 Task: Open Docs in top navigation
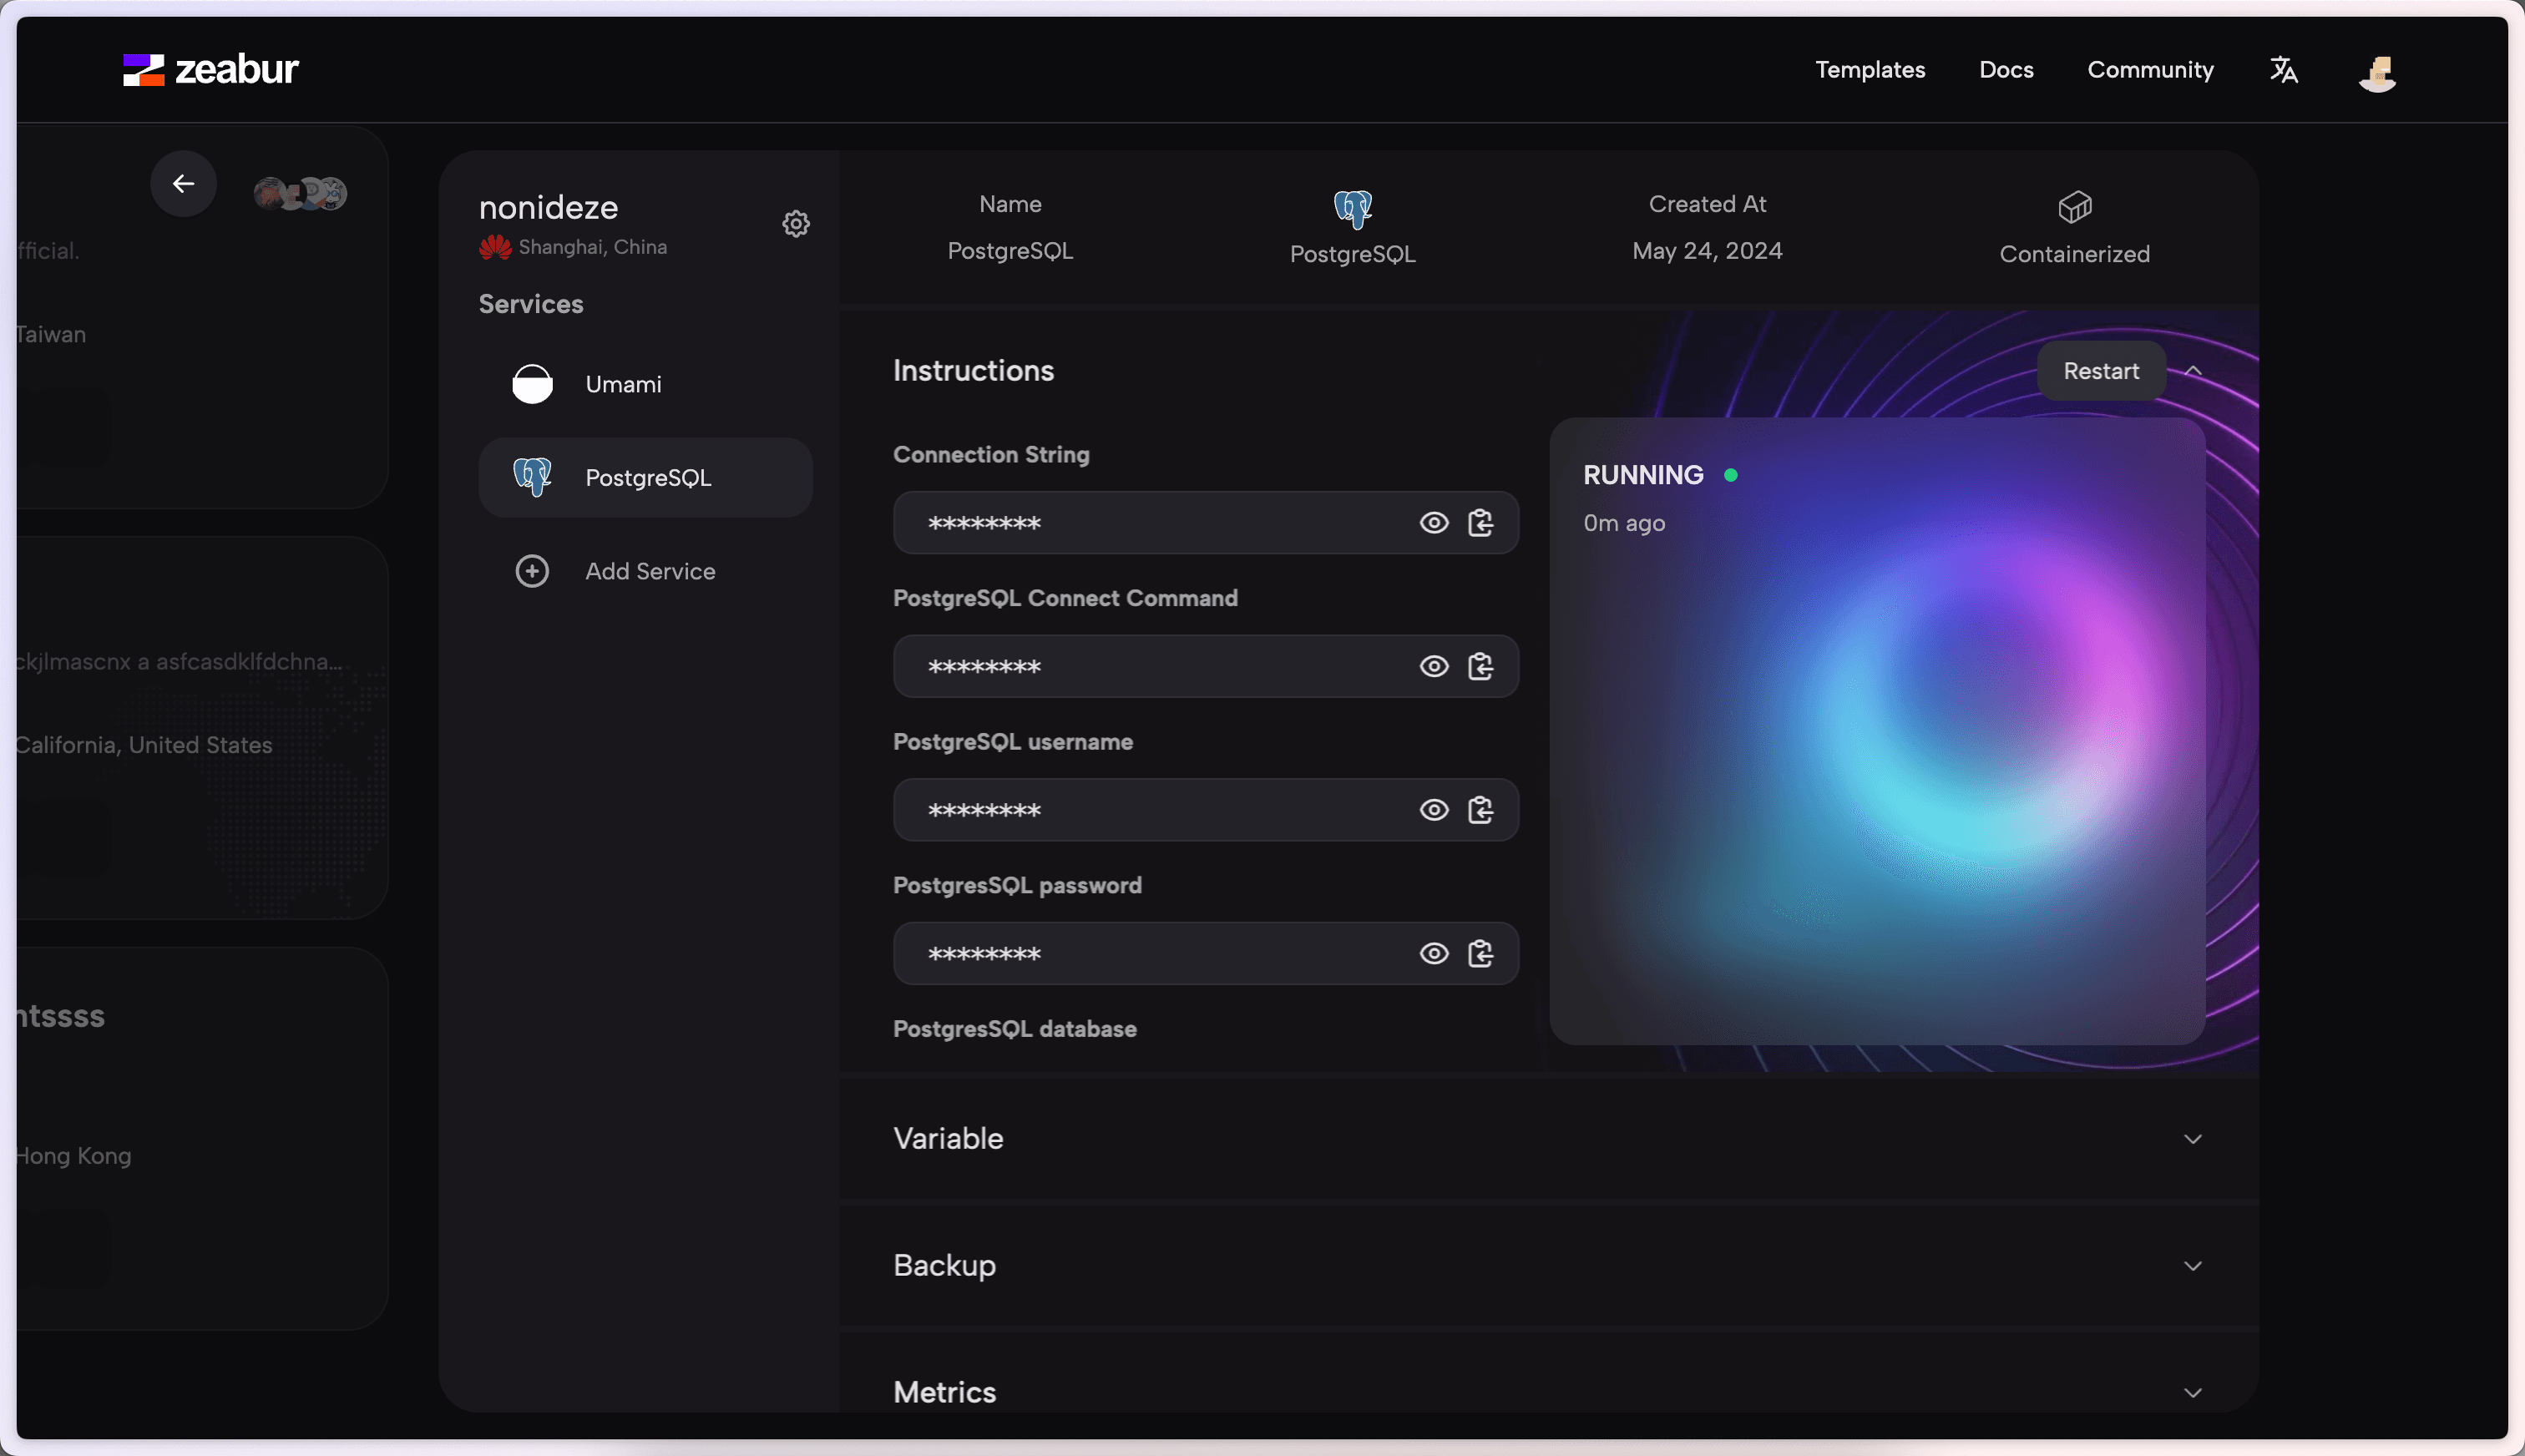[x=2006, y=70]
